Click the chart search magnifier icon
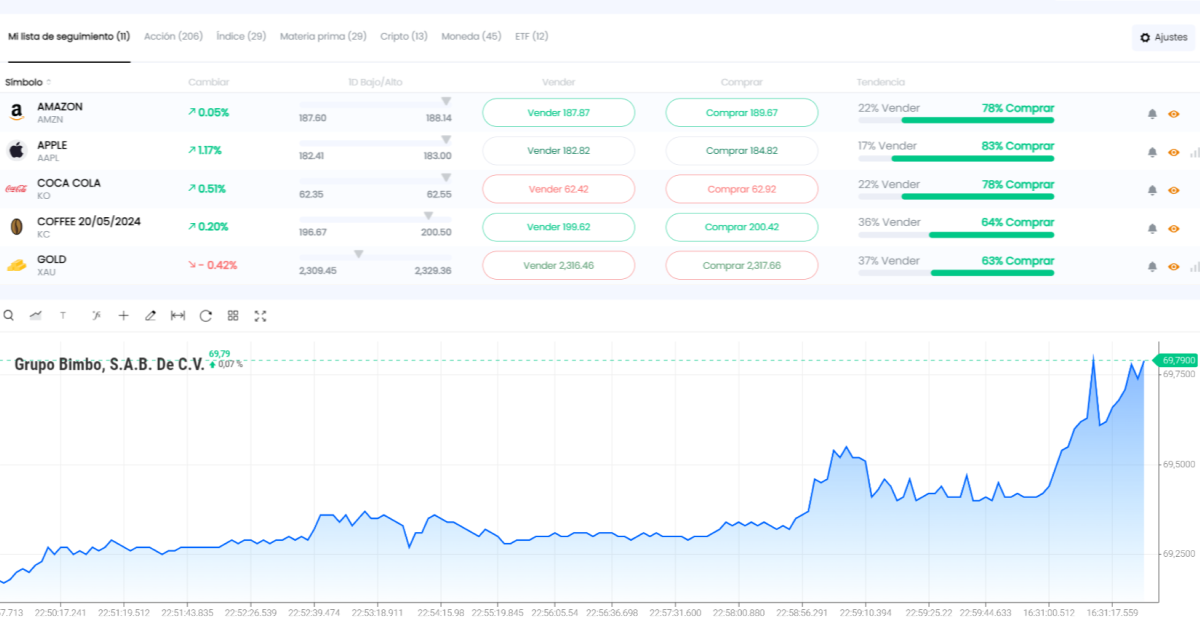The width and height of the screenshot is (1200, 628). [x=8, y=315]
